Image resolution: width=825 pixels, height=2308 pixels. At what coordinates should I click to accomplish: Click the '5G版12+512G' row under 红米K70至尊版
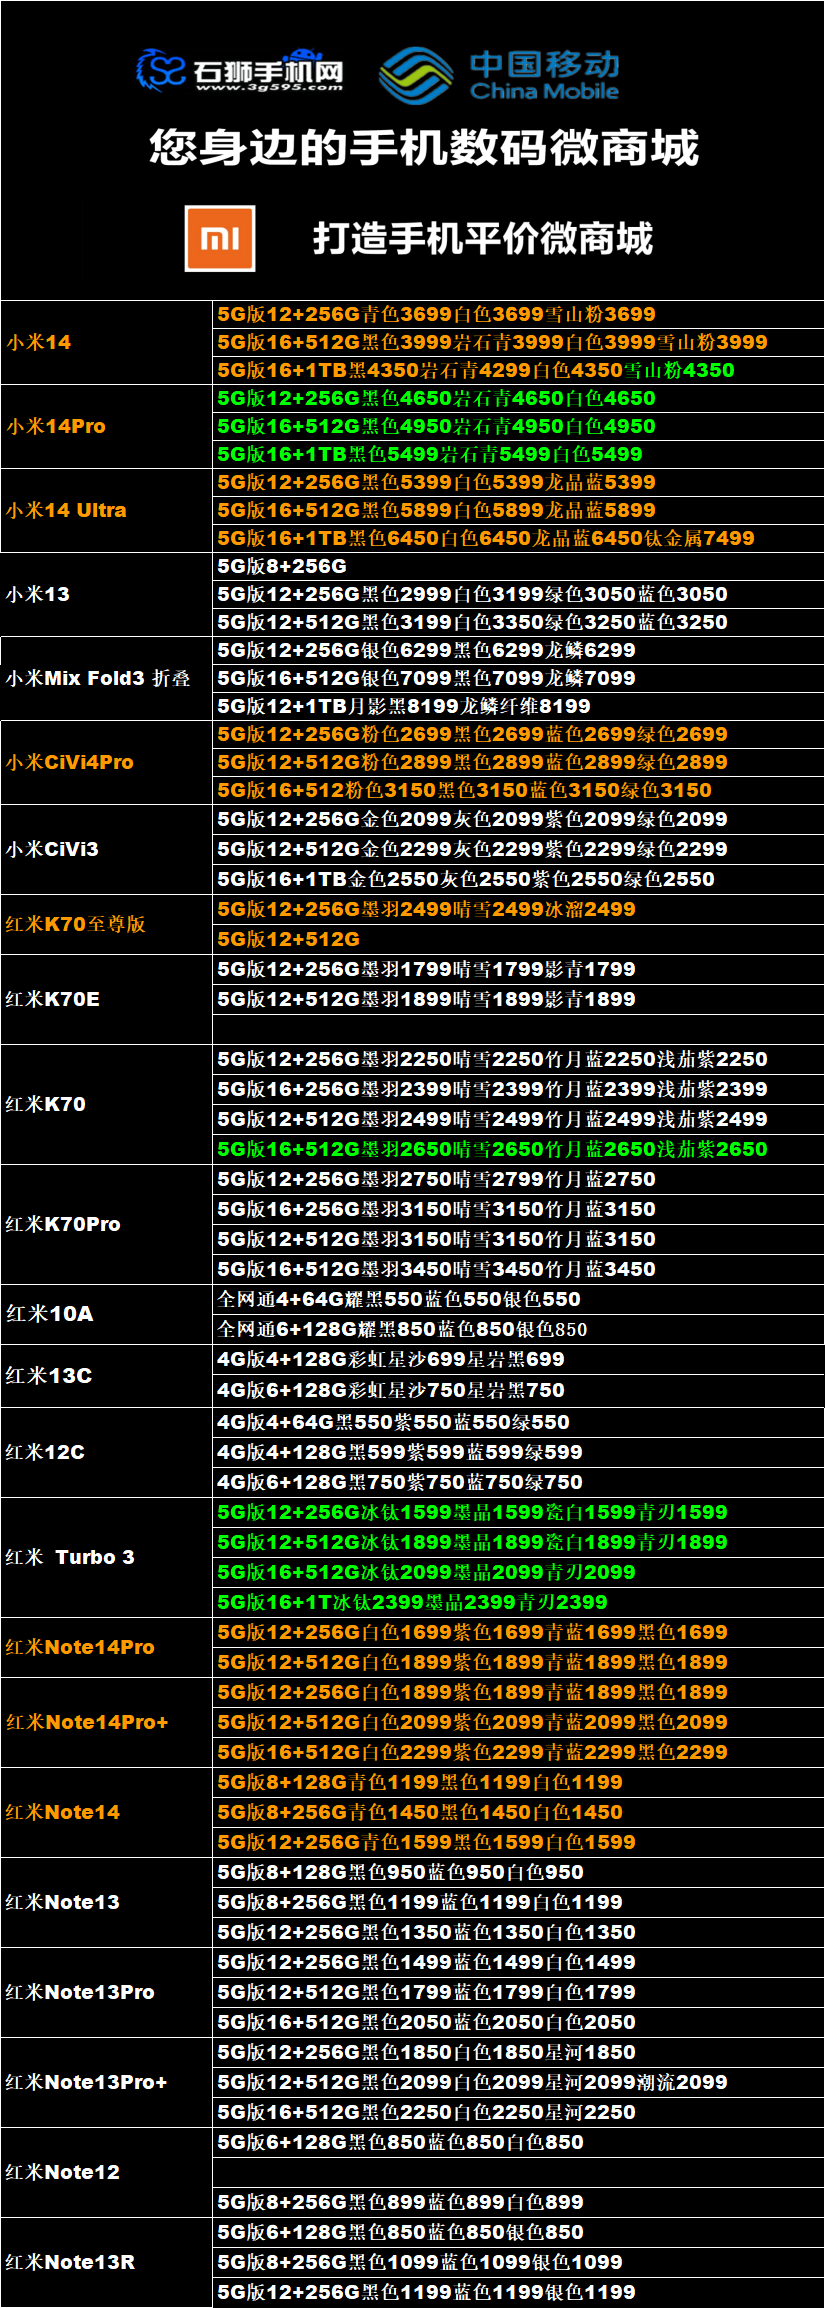pyautogui.click(x=518, y=939)
